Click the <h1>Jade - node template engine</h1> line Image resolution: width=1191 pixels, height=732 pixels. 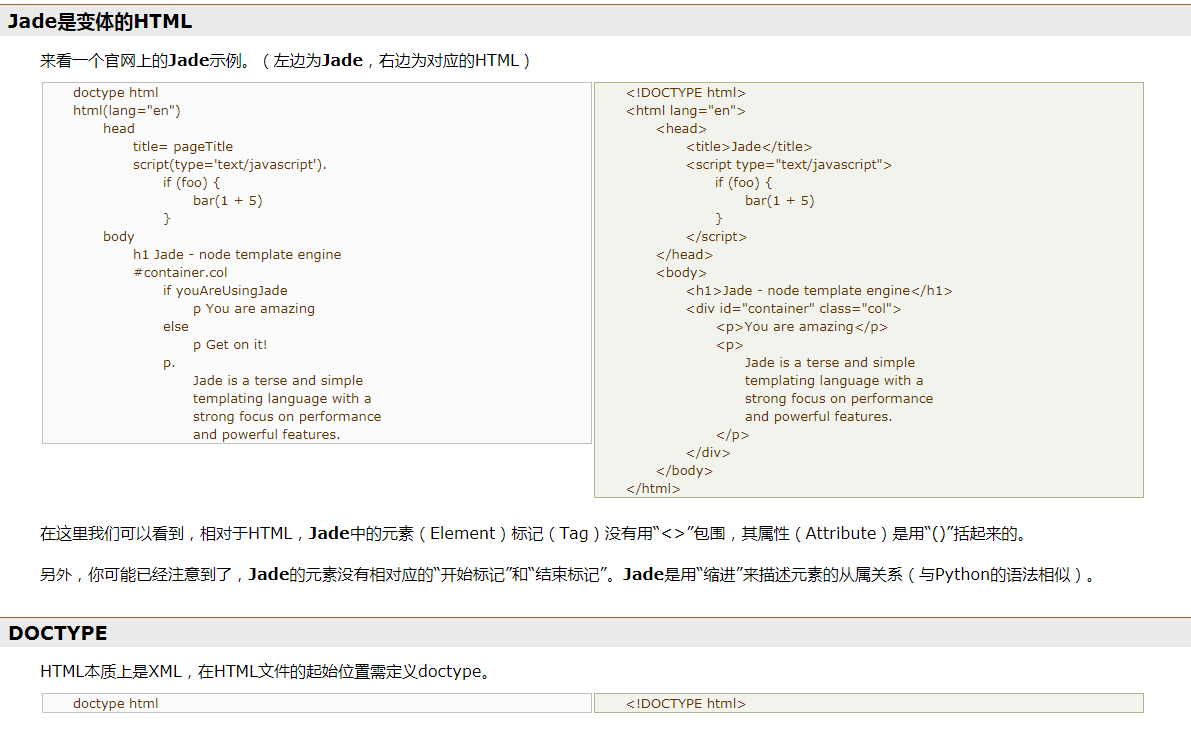pos(819,291)
